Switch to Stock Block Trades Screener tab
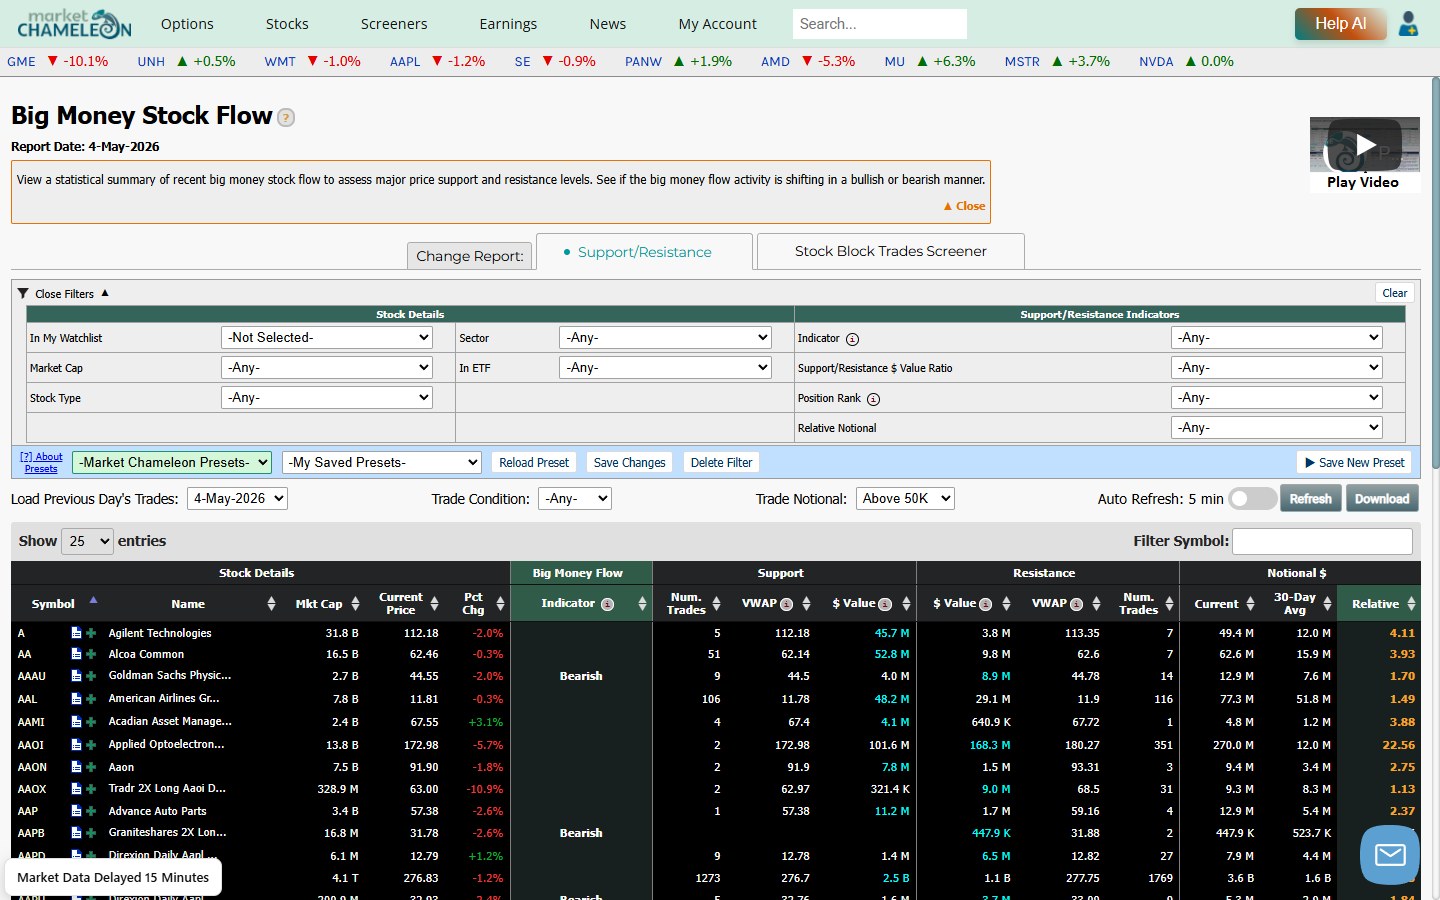1440x900 pixels. (891, 251)
